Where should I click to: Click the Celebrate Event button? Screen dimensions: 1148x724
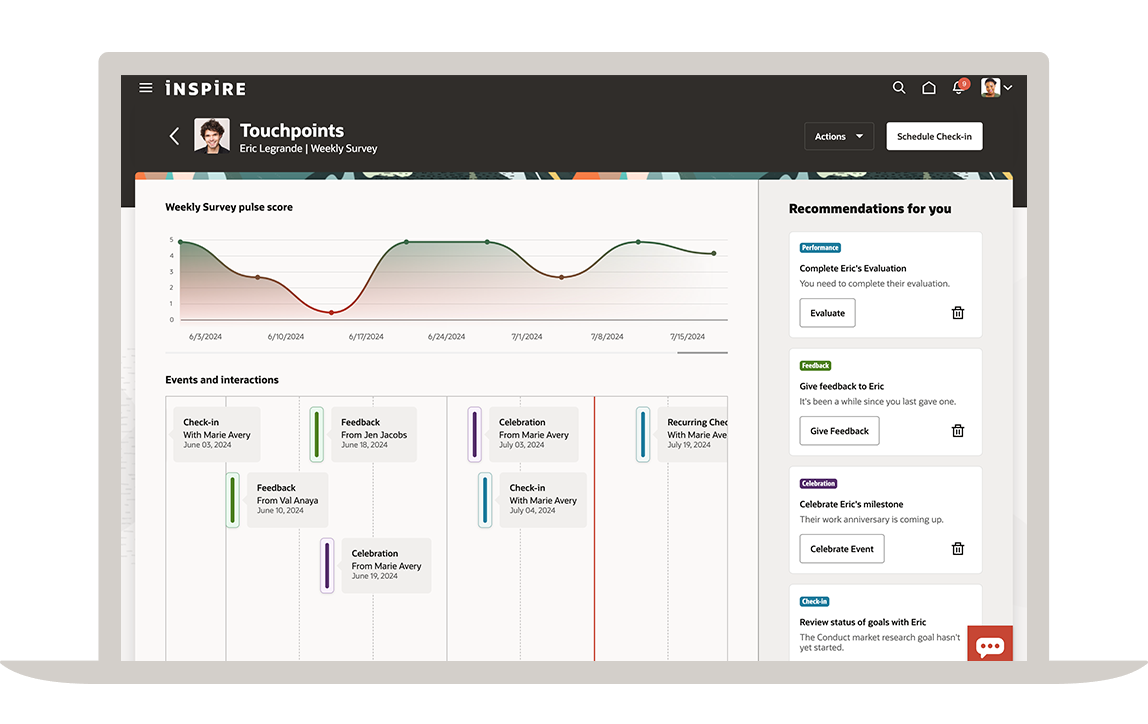841,548
